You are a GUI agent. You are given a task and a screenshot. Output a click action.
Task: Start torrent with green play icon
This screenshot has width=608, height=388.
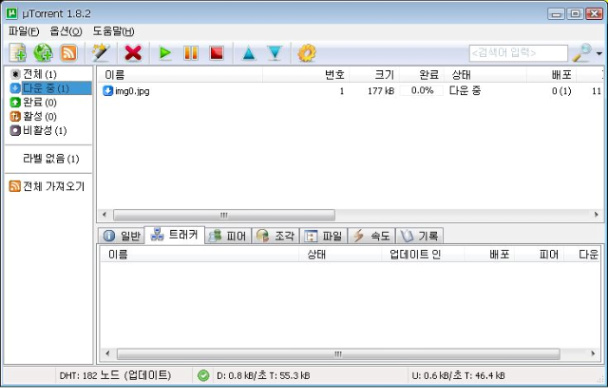coord(166,53)
